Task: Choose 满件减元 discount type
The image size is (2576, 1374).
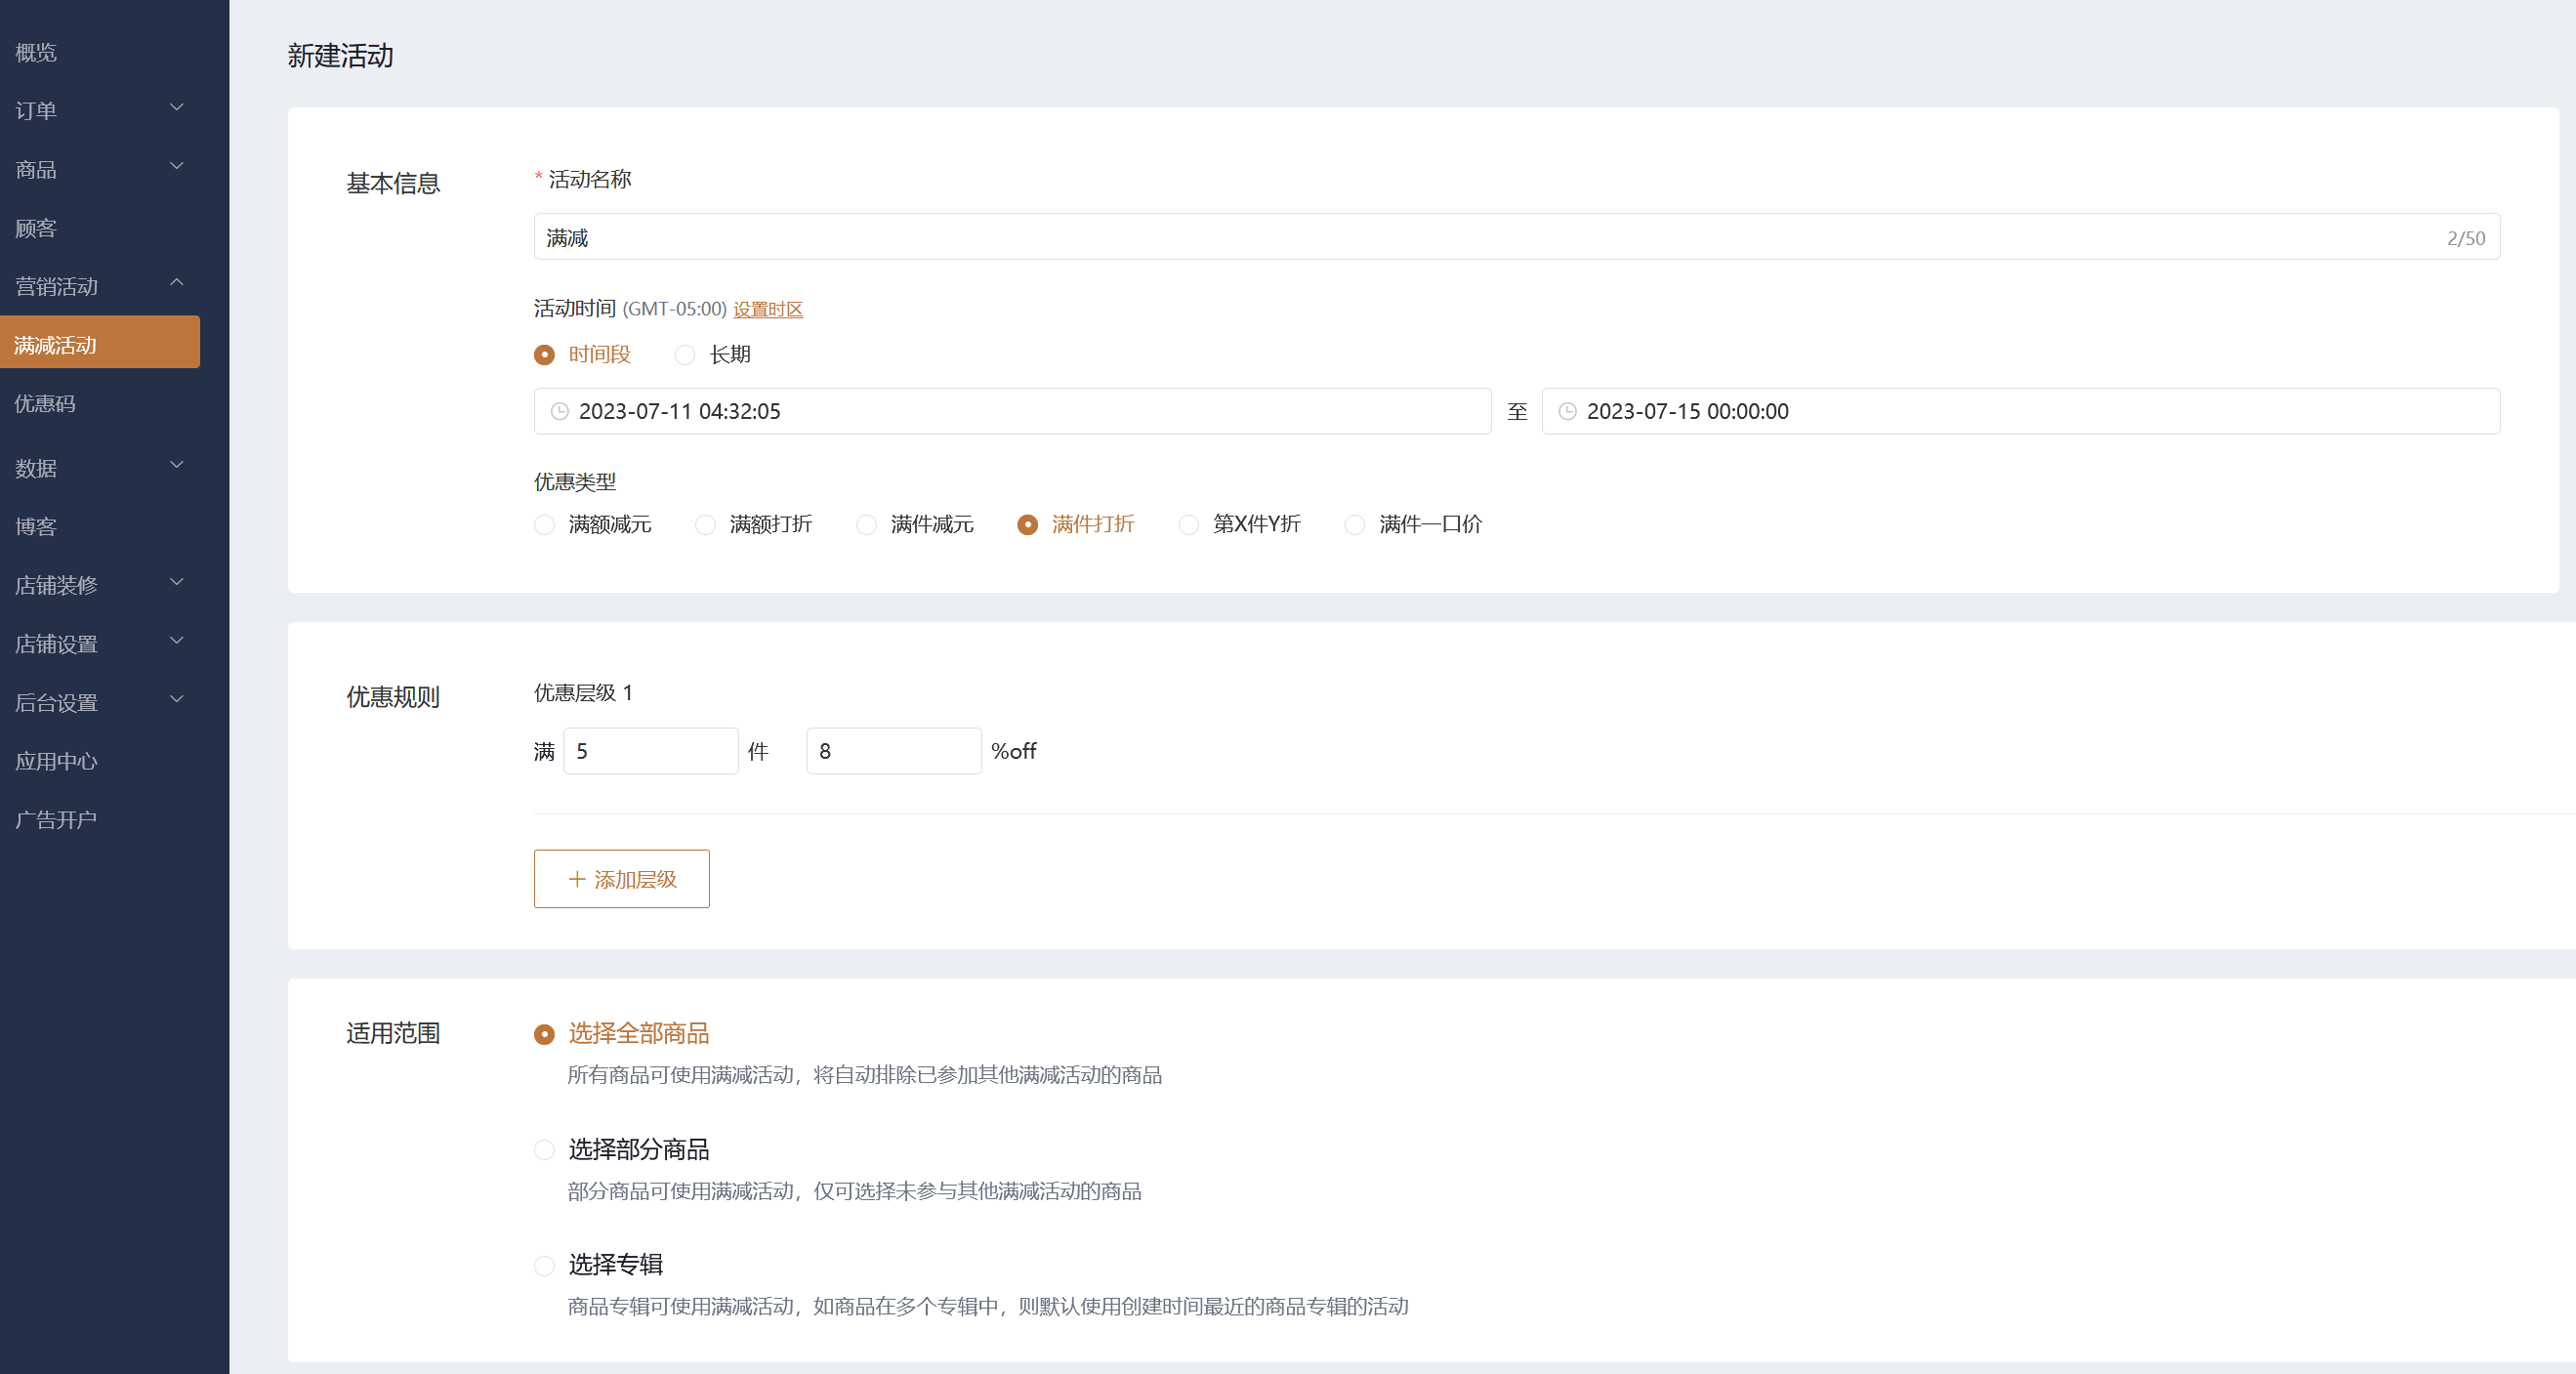Action: pyautogui.click(x=866, y=525)
